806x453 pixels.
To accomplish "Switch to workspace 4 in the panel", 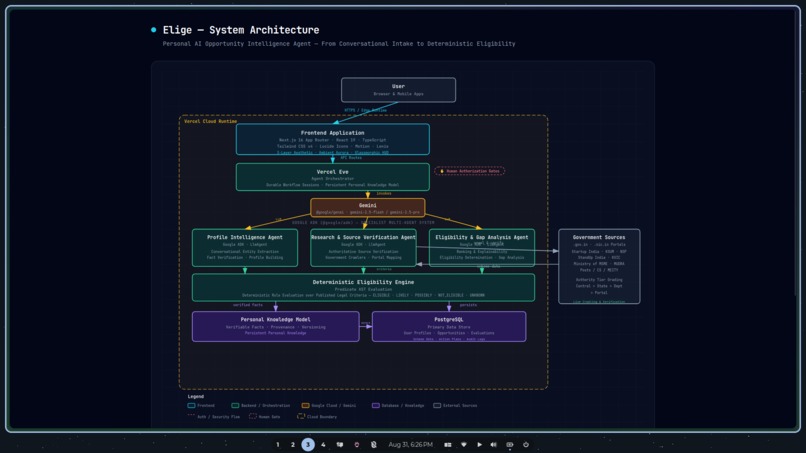I will tap(323, 445).
